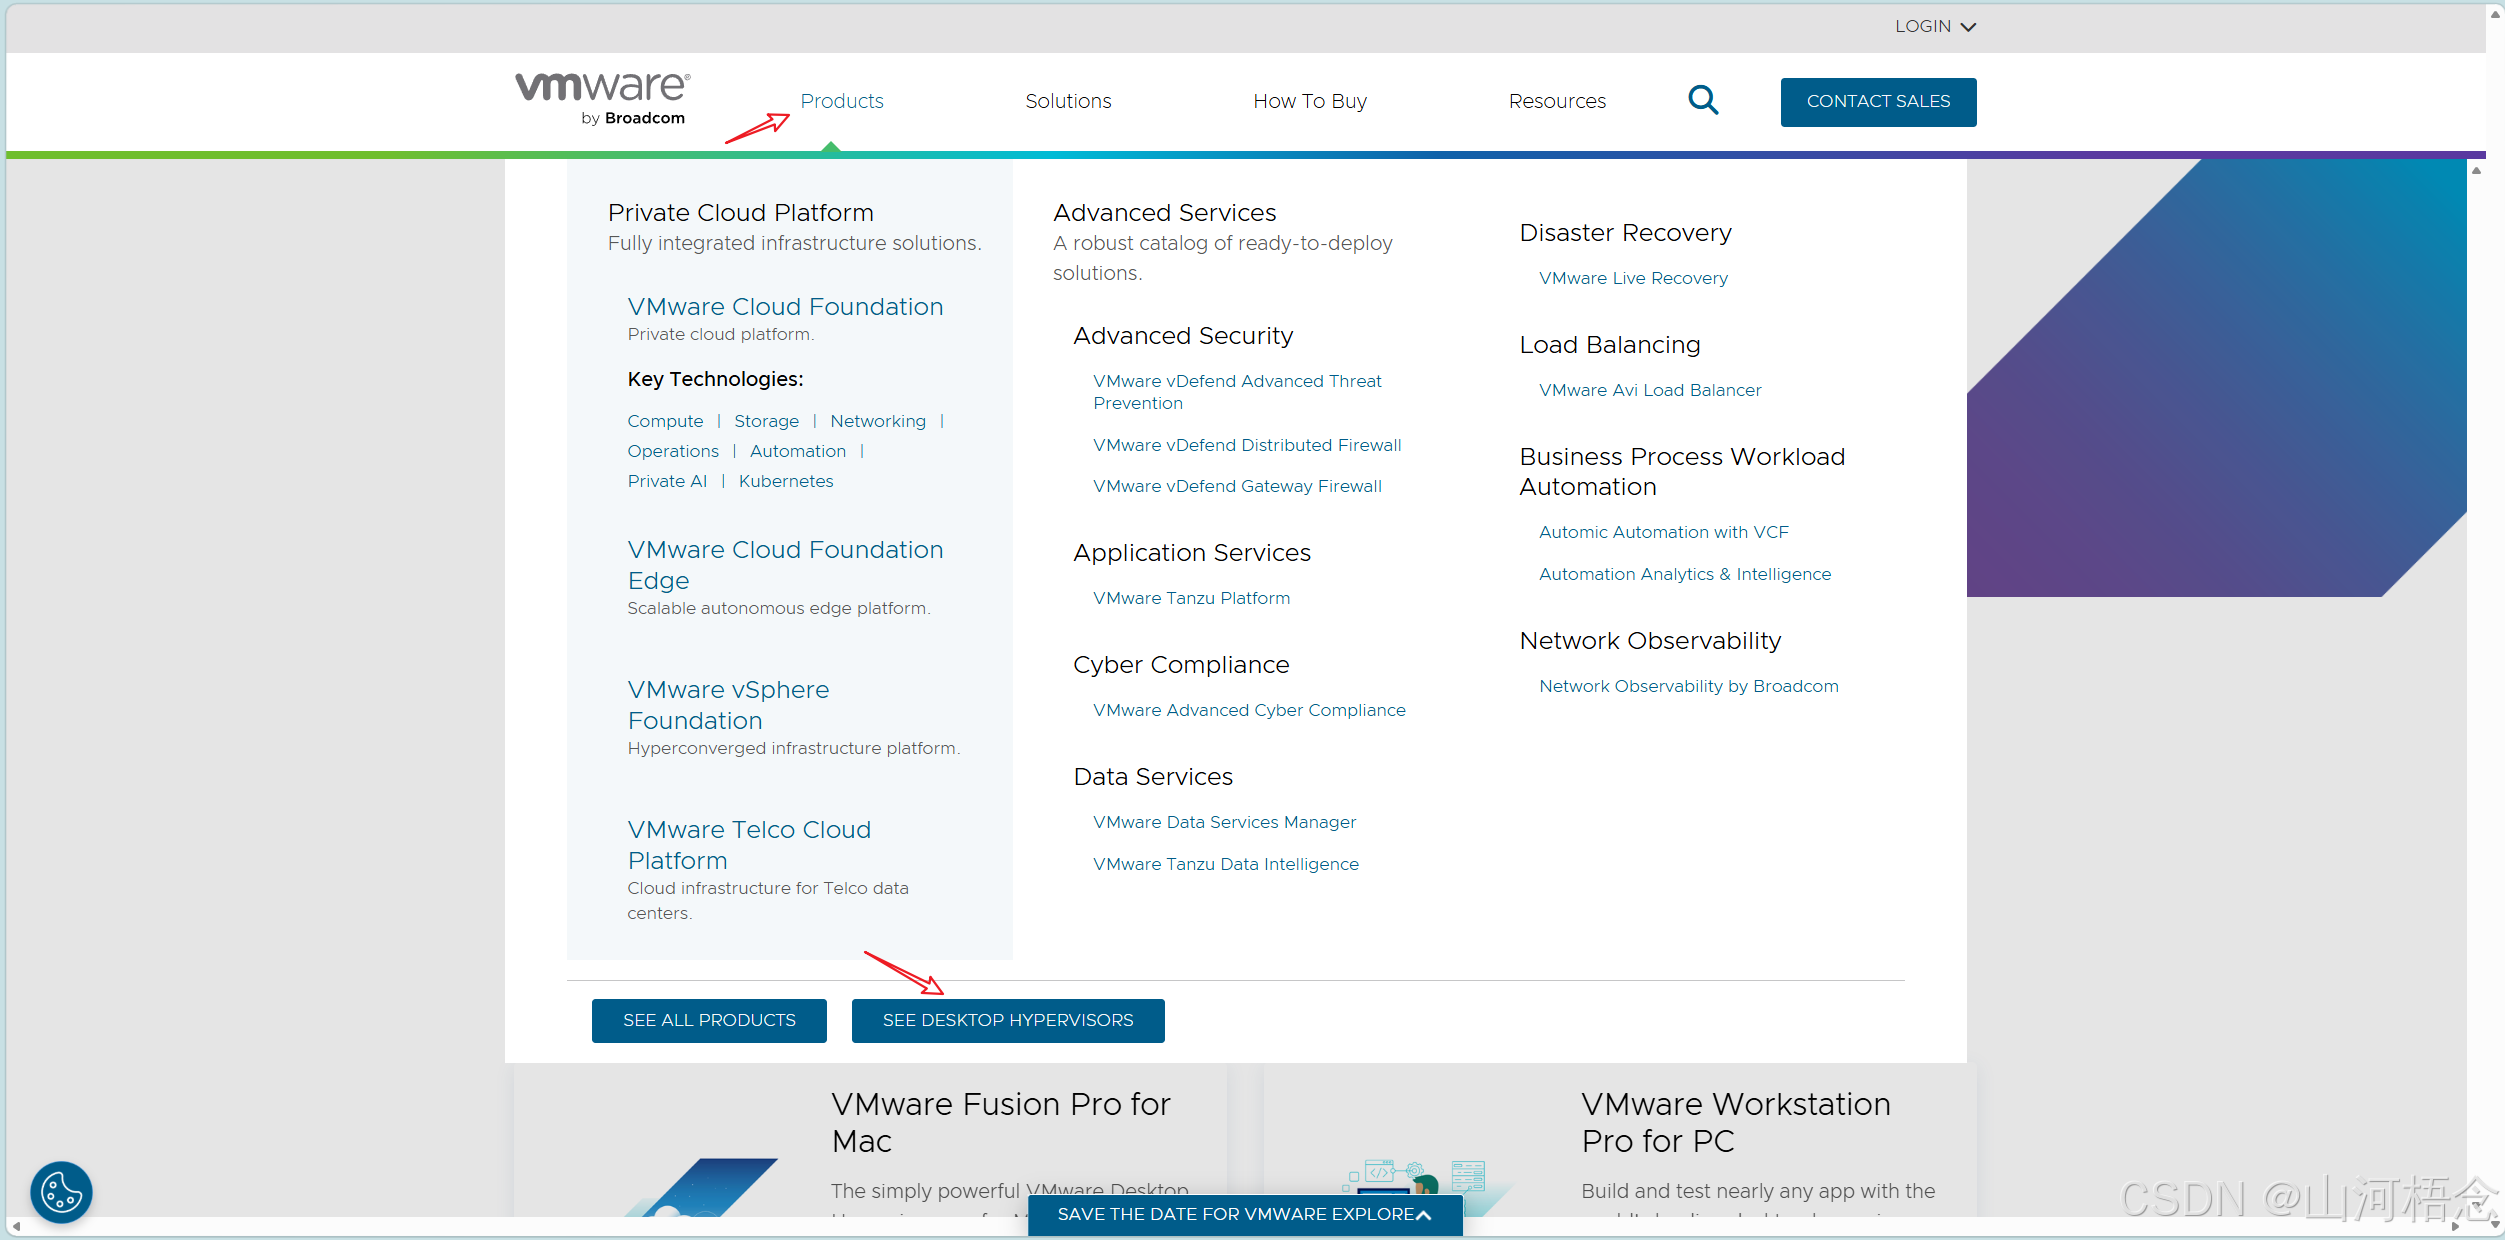Click SEE DESKTOP HYPERVISORS button
Viewport: 2505px width, 1240px height.
1007,1020
